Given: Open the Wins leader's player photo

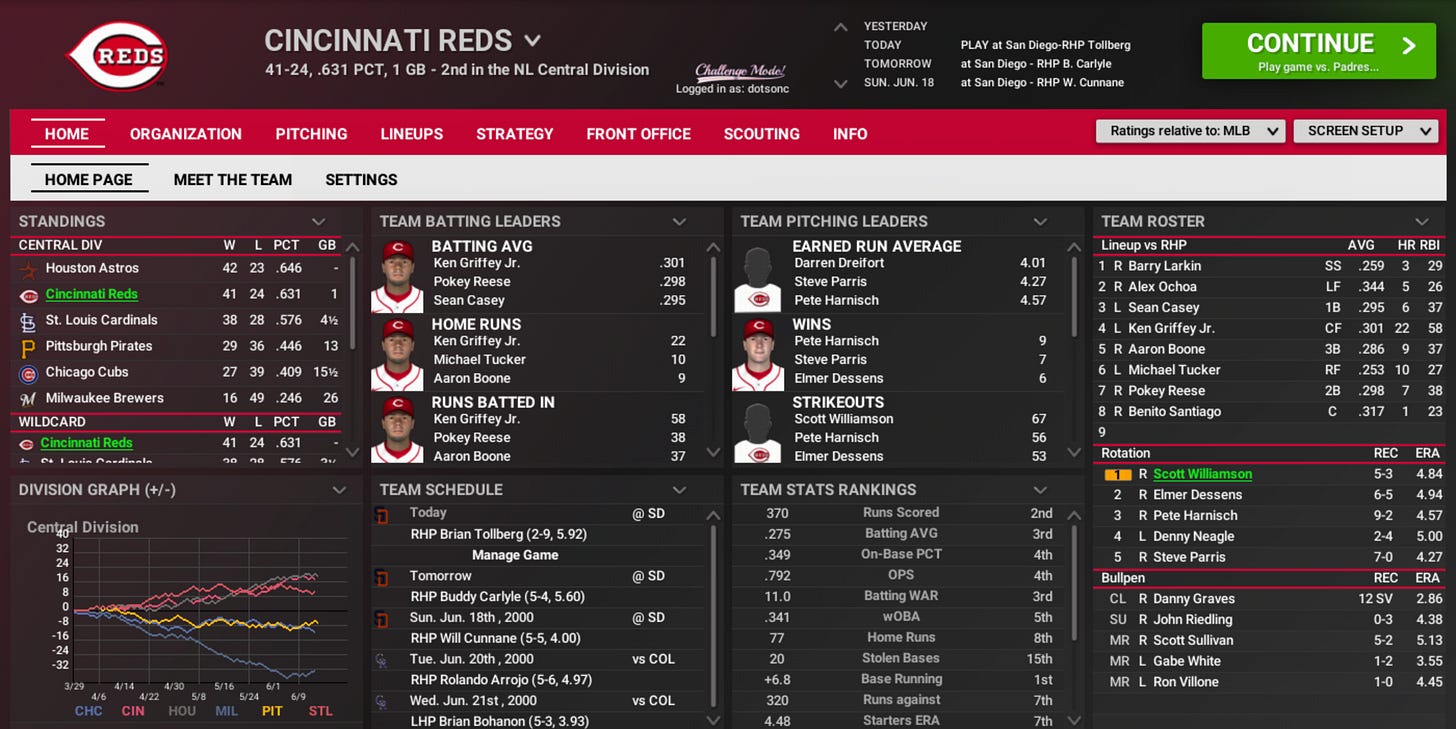Looking at the screenshot, I should coord(758,353).
